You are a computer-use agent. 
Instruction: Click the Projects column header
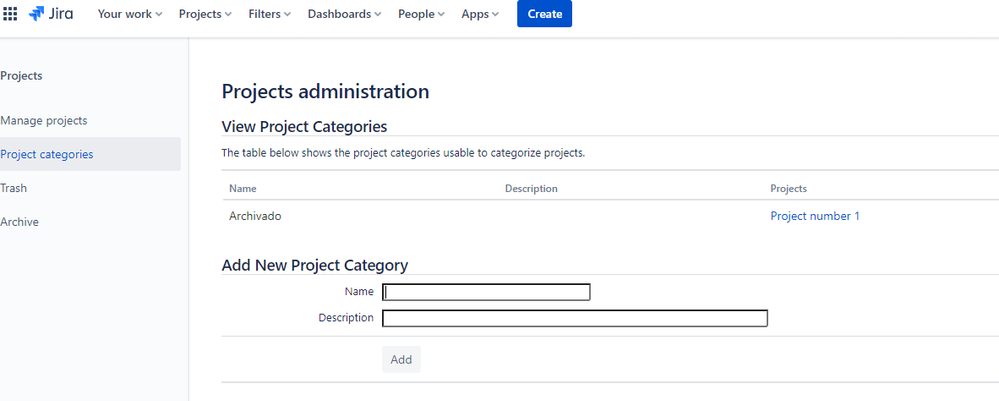tap(788, 188)
